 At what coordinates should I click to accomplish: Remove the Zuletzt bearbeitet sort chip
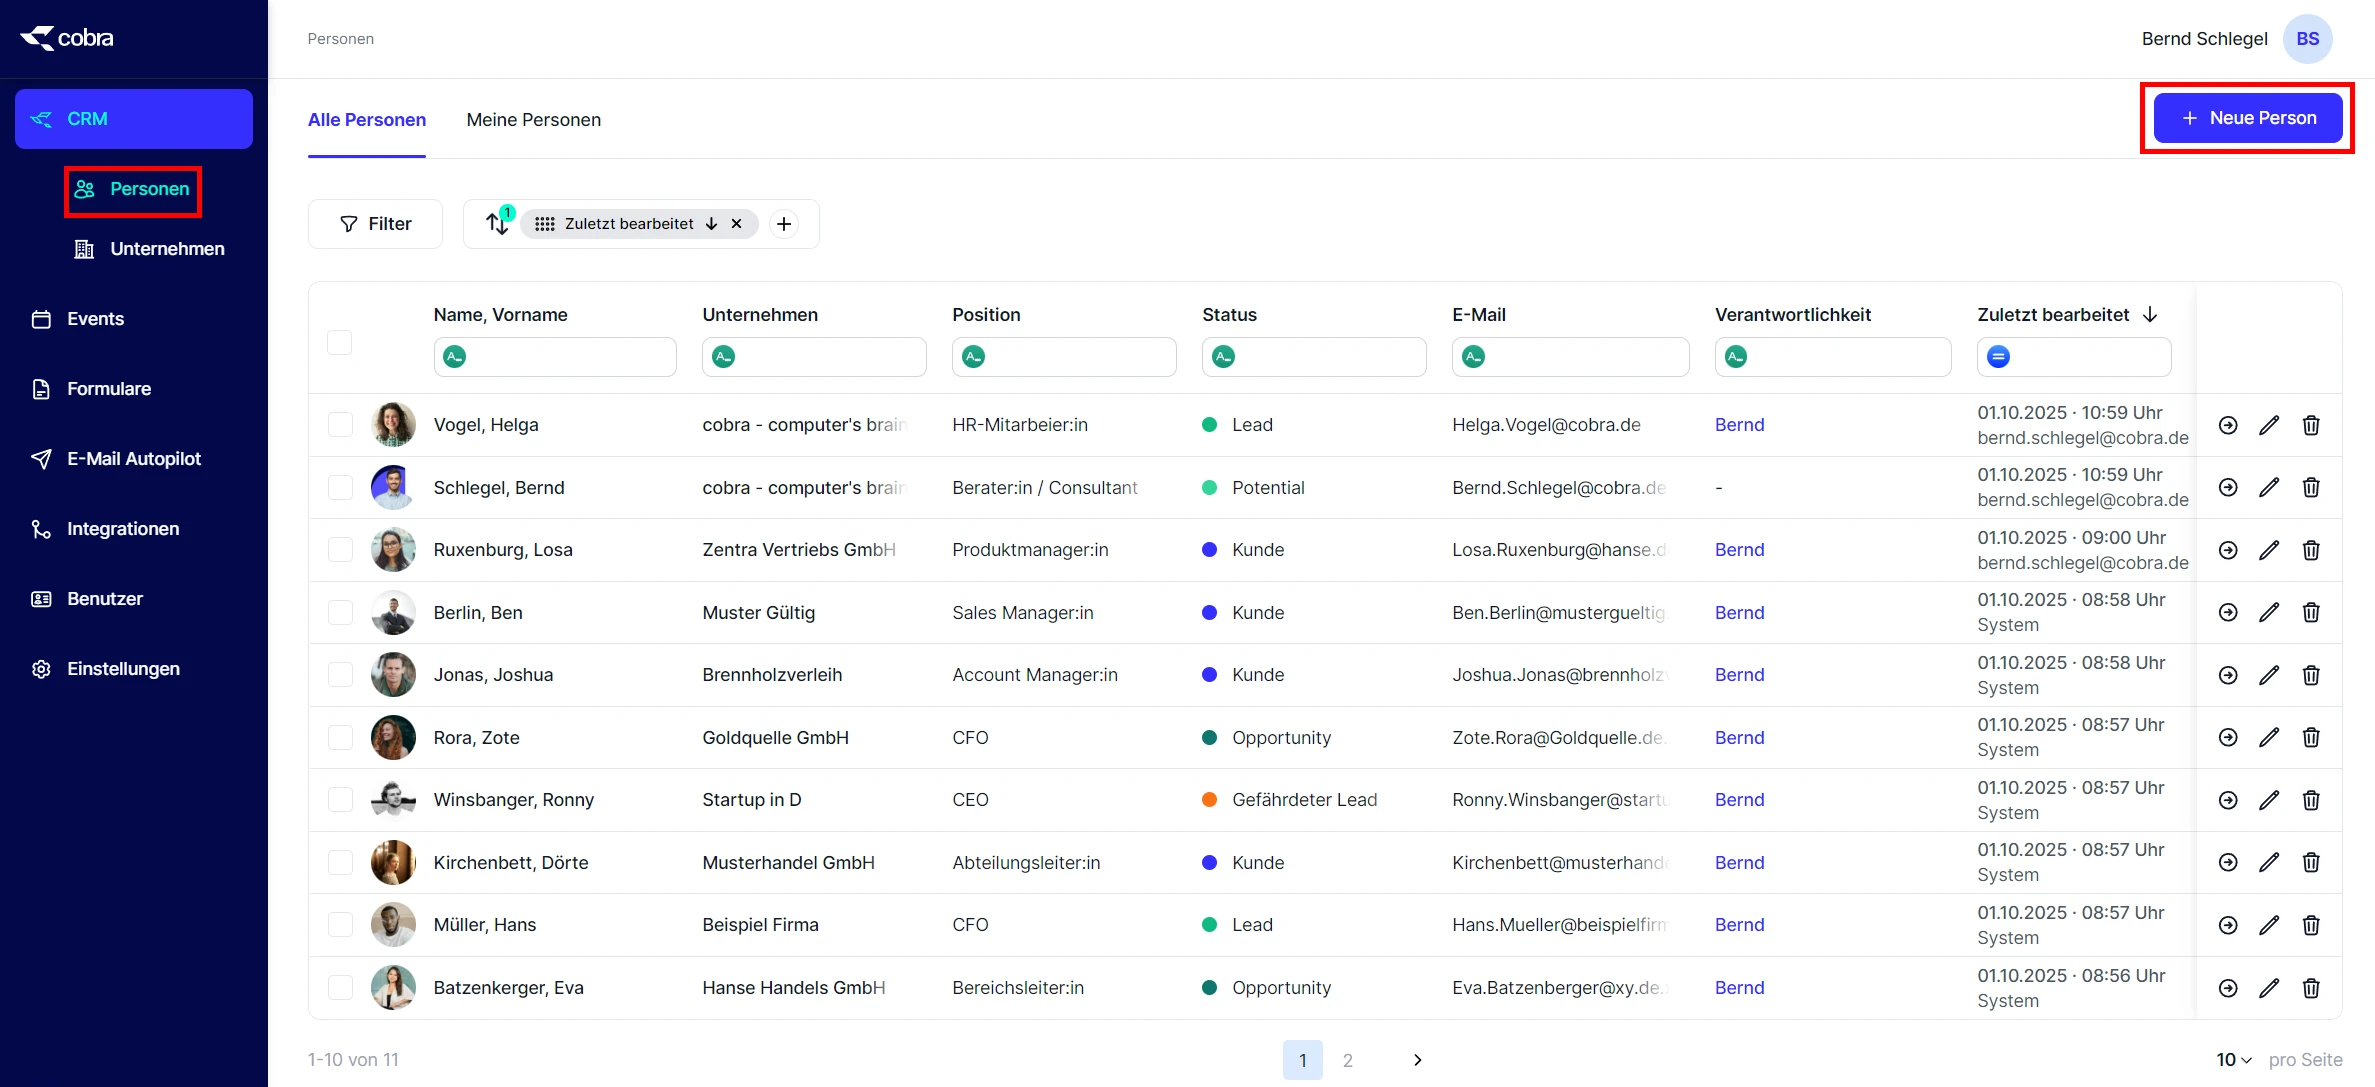(736, 224)
